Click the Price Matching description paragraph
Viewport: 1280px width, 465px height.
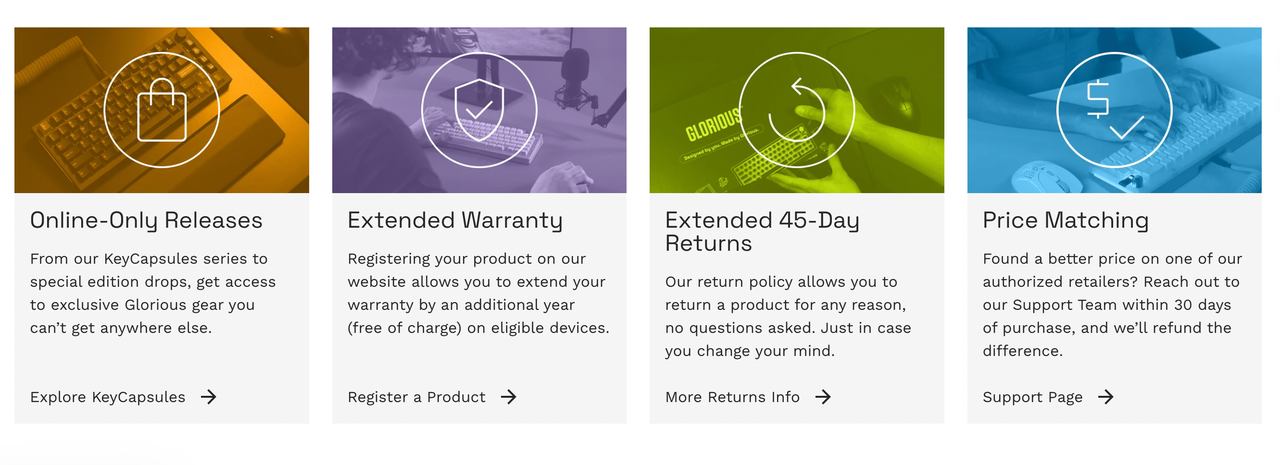tap(1111, 304)
